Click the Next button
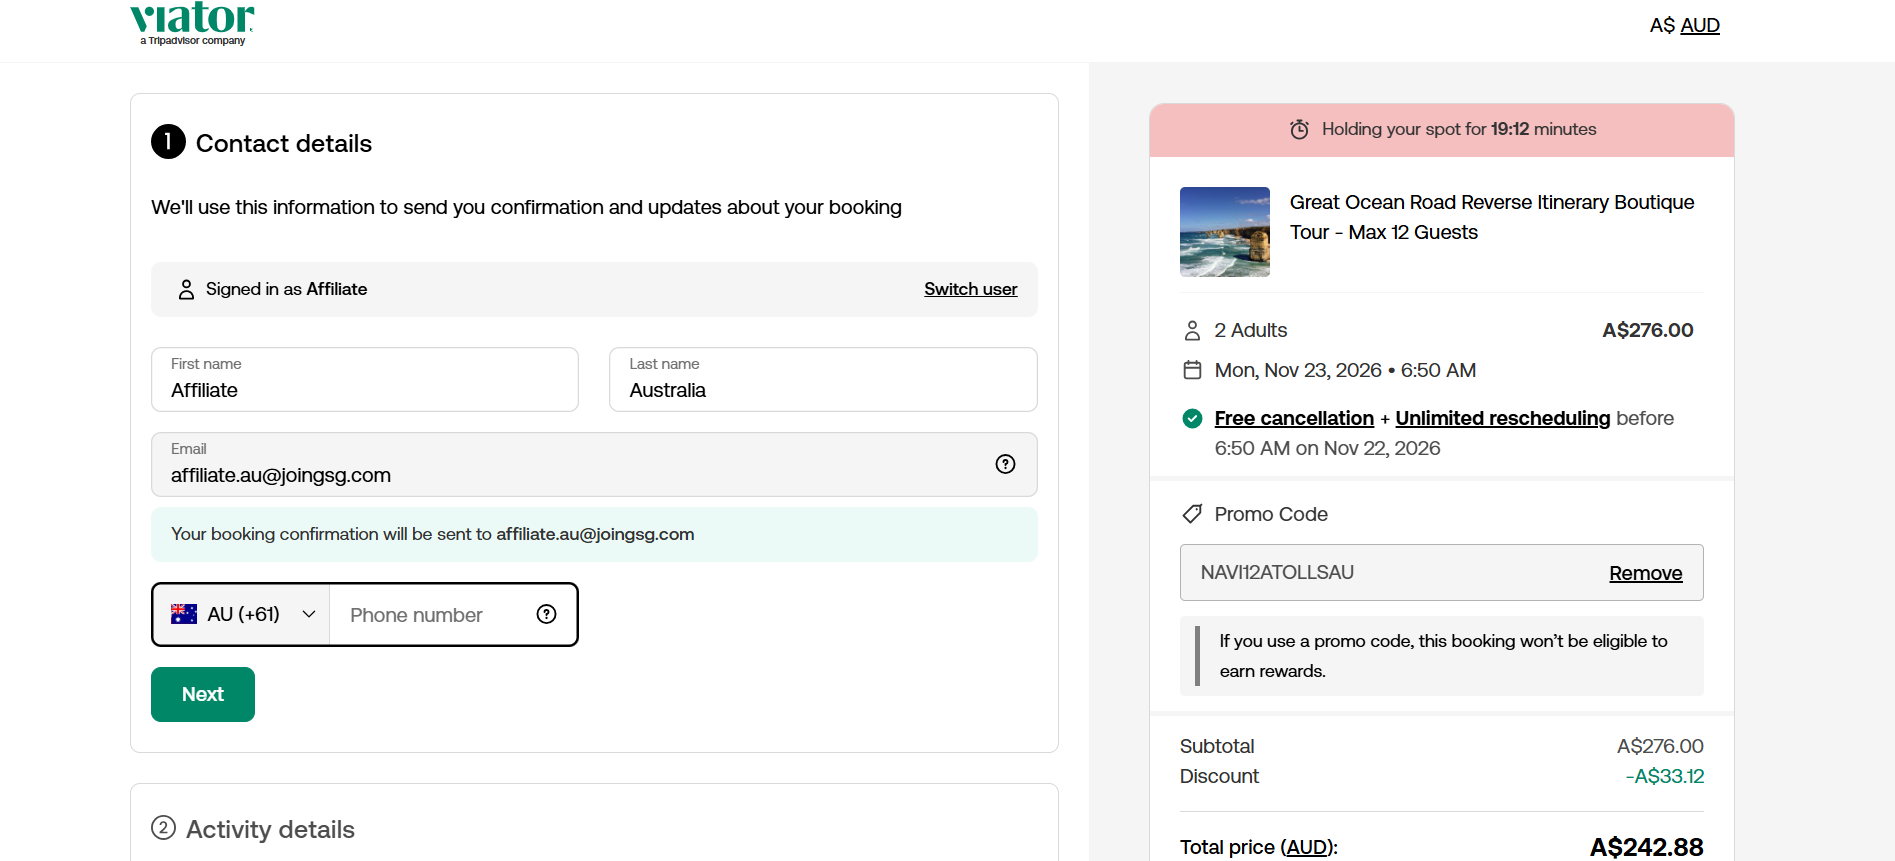This screenshot has width=1895, height=861. [203, 694]
